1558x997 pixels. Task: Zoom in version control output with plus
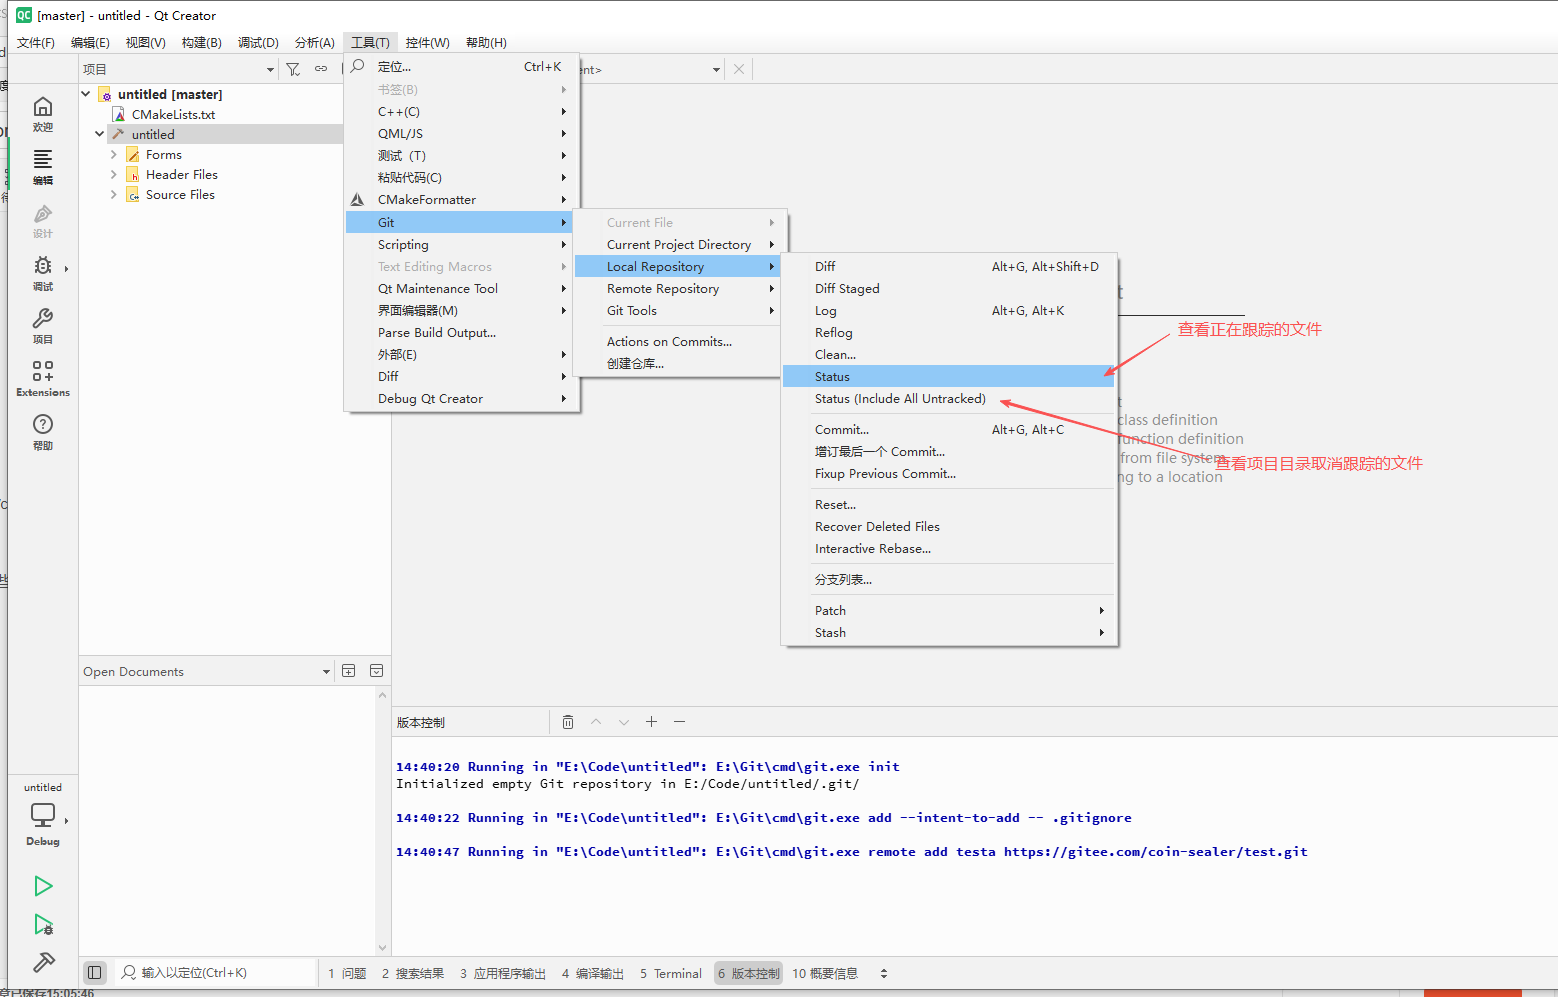click(x=651, y=722)
